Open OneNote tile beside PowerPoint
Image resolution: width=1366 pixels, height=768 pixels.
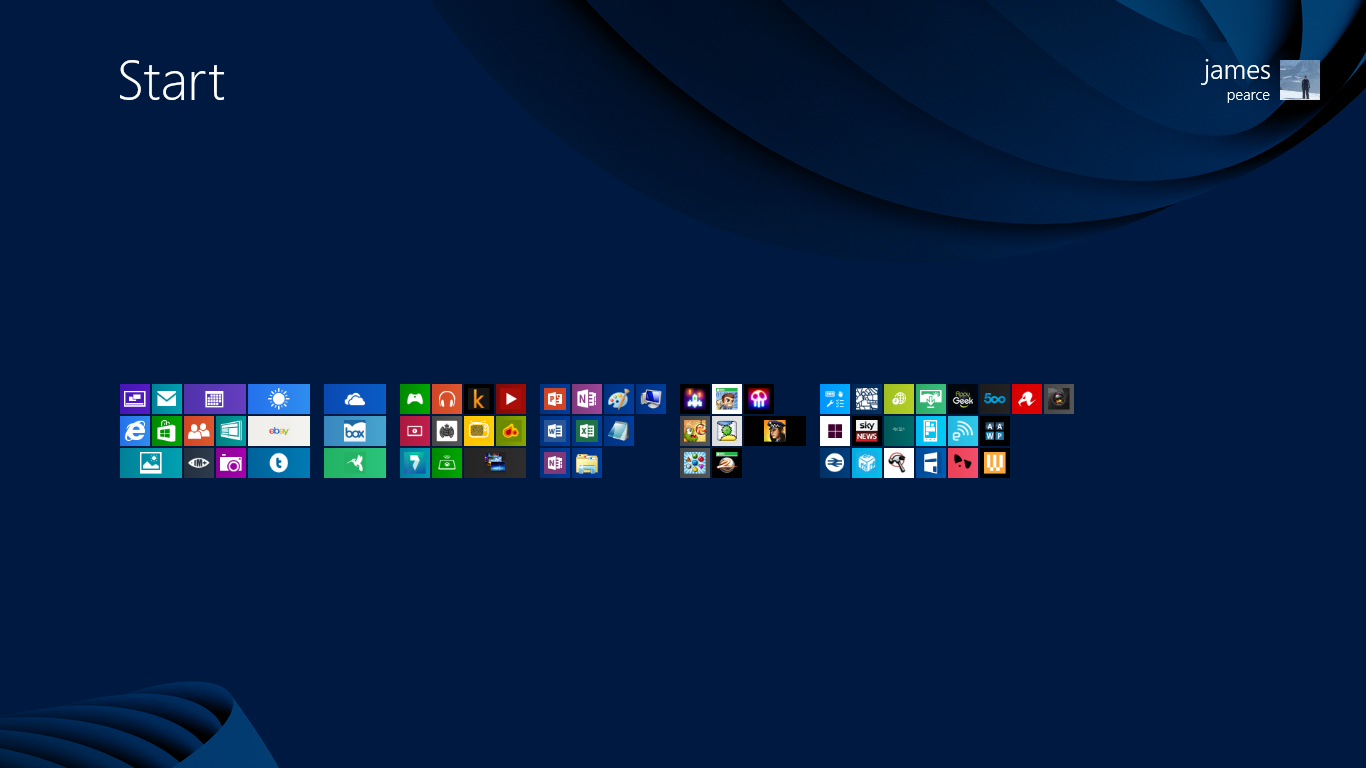[x=587, y=399]
